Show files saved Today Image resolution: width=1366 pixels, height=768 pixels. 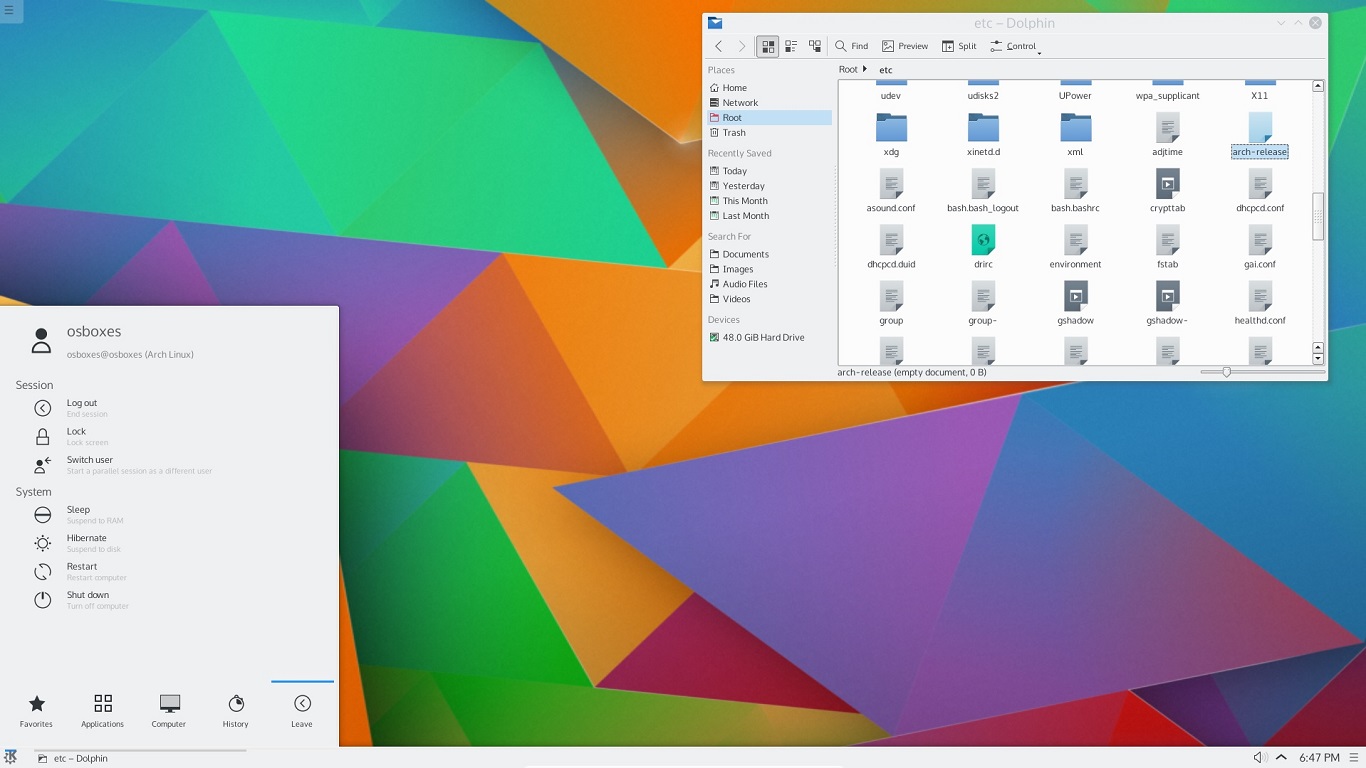point(769,171)
